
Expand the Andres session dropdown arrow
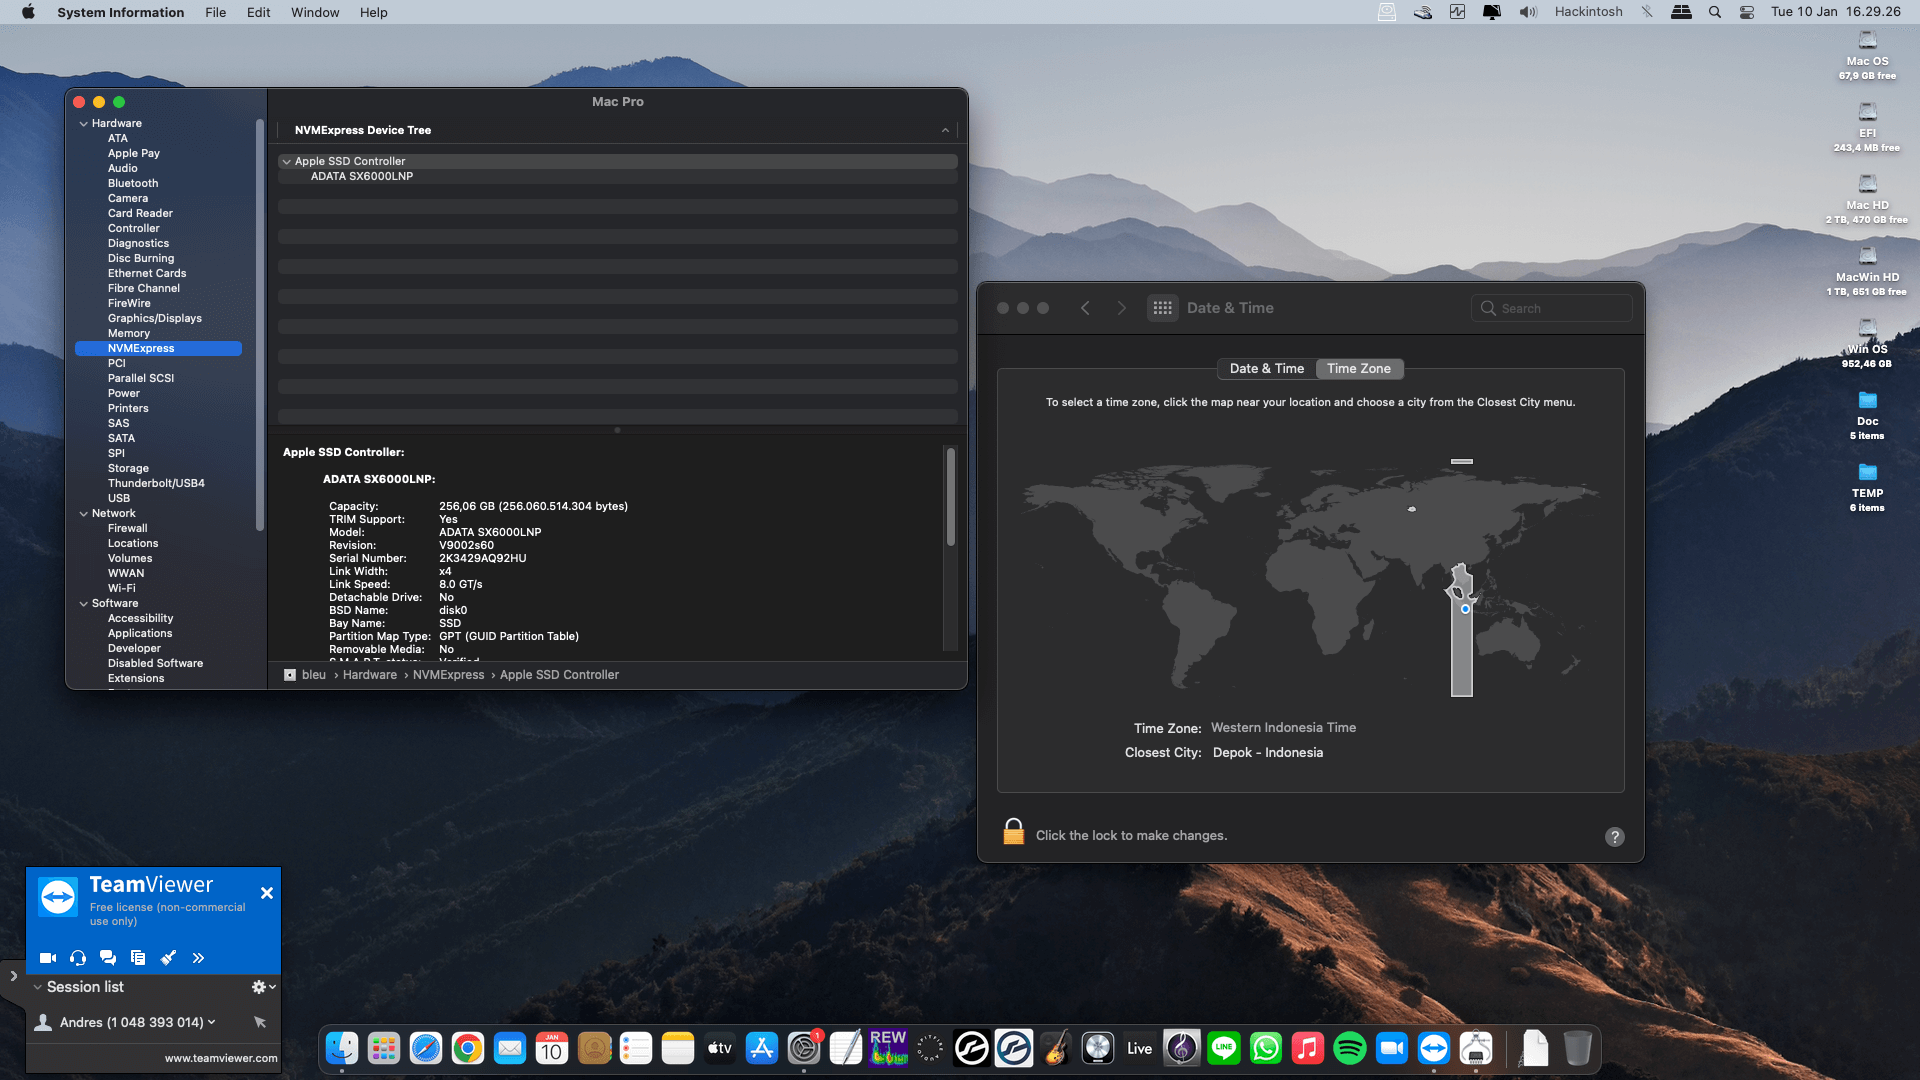[212, 1022]
